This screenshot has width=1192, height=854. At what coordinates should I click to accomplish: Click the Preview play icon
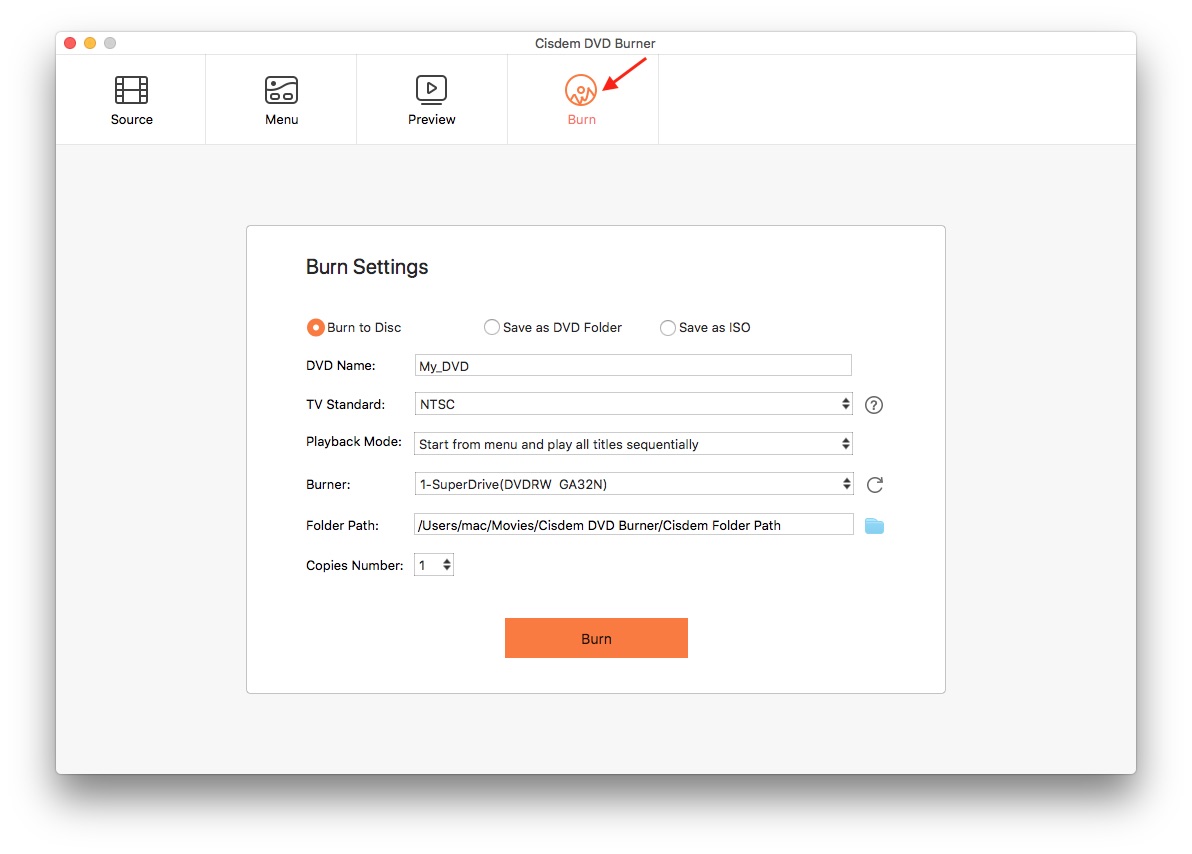(x=431, y=90)
